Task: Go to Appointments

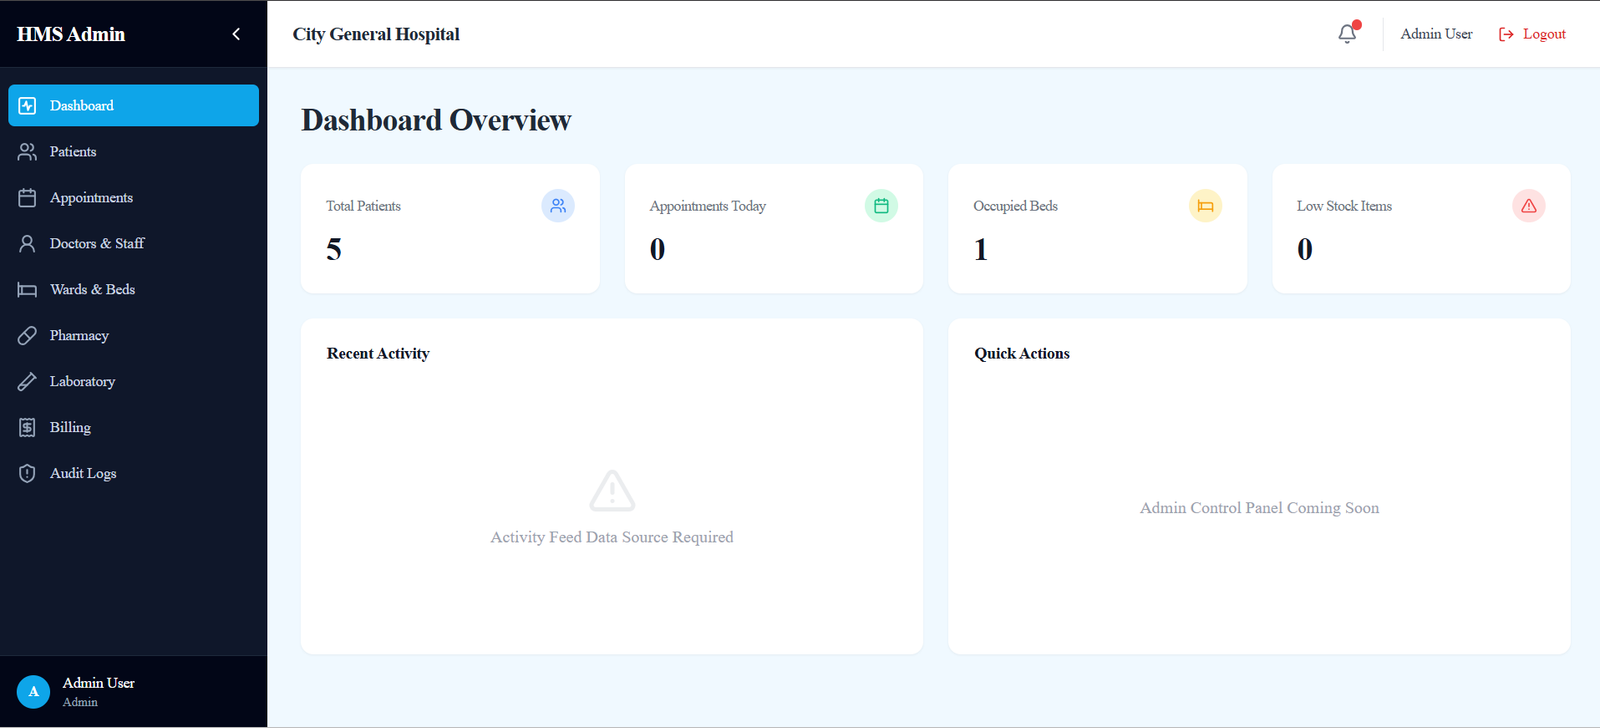Action: [133, 197]
